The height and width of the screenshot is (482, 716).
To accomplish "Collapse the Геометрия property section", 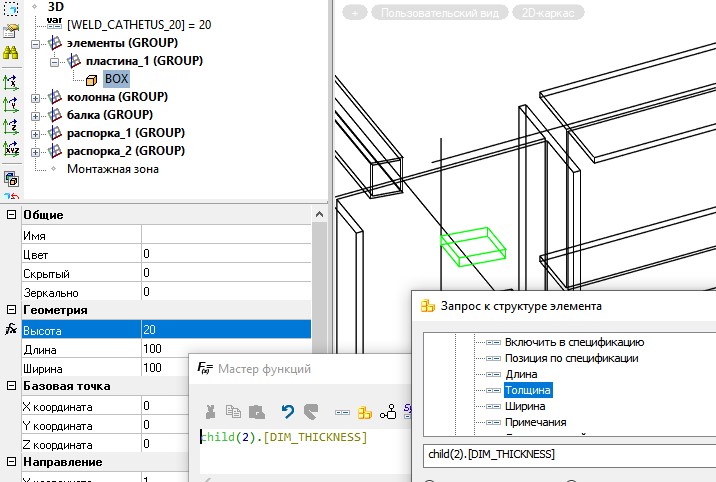I will pos(11,310).
